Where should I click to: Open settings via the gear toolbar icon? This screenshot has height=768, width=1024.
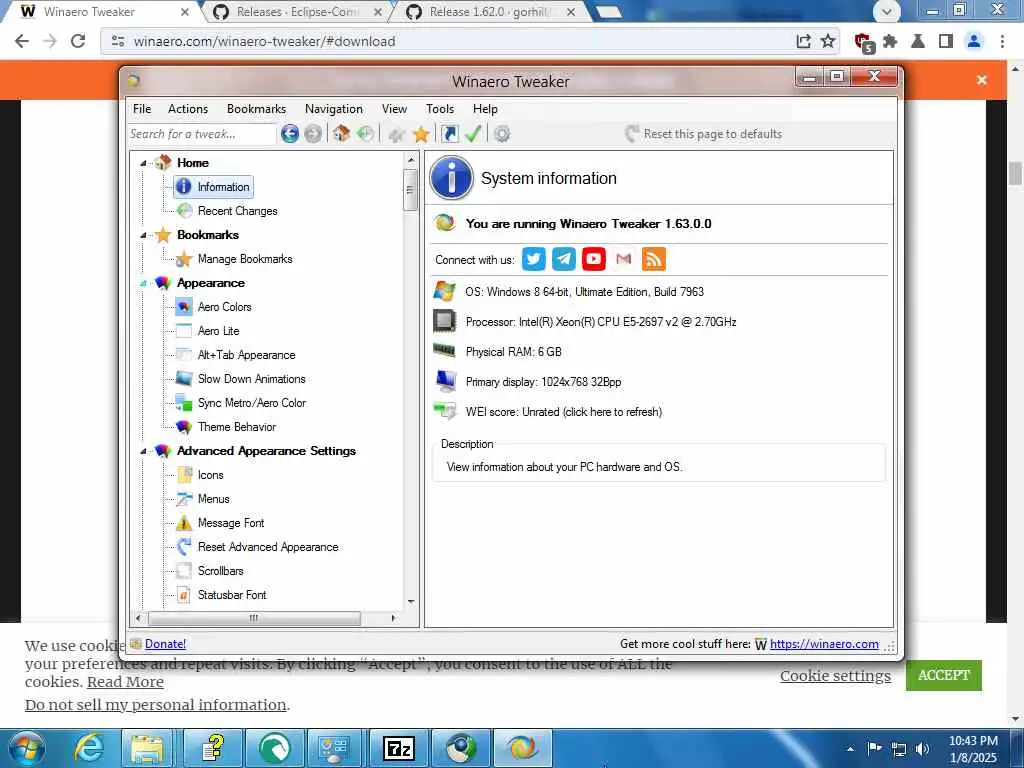502,134
